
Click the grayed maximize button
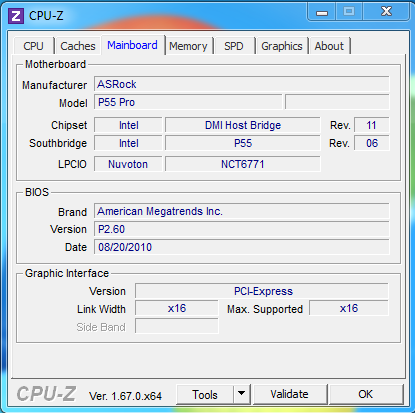click(349, 12)
